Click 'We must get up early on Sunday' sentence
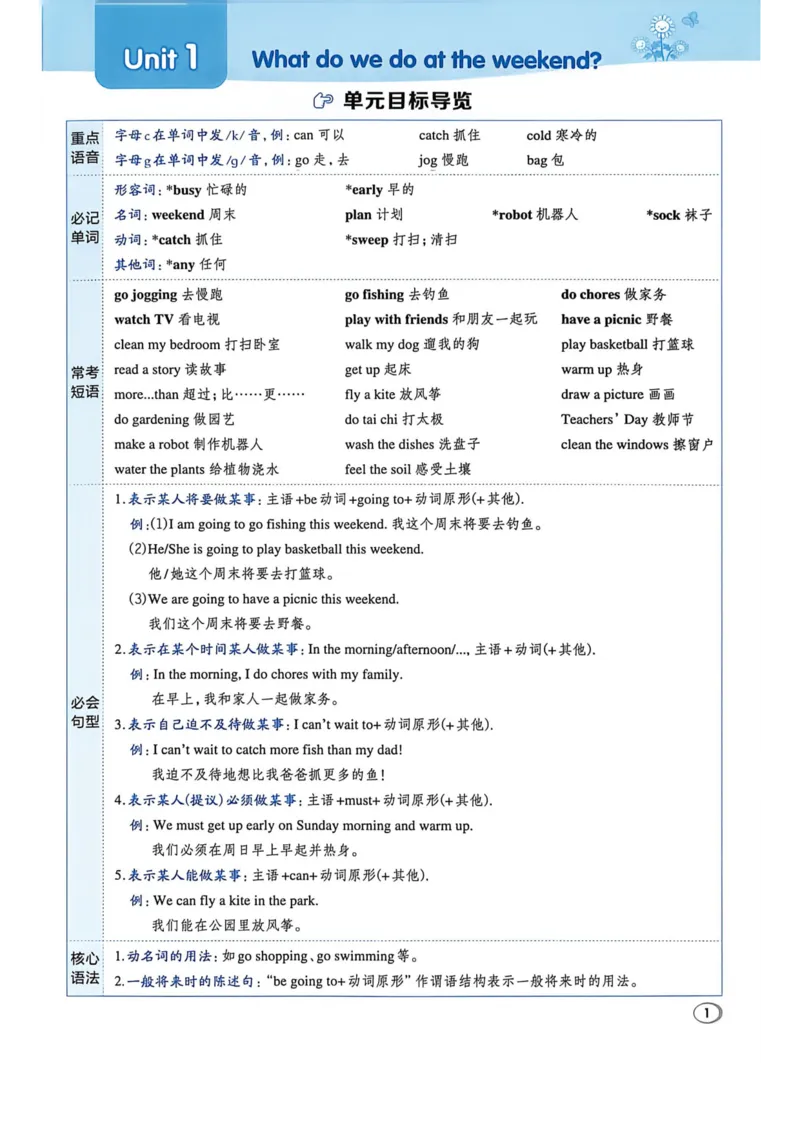800x1132 pixels. [x=313, y=825]
